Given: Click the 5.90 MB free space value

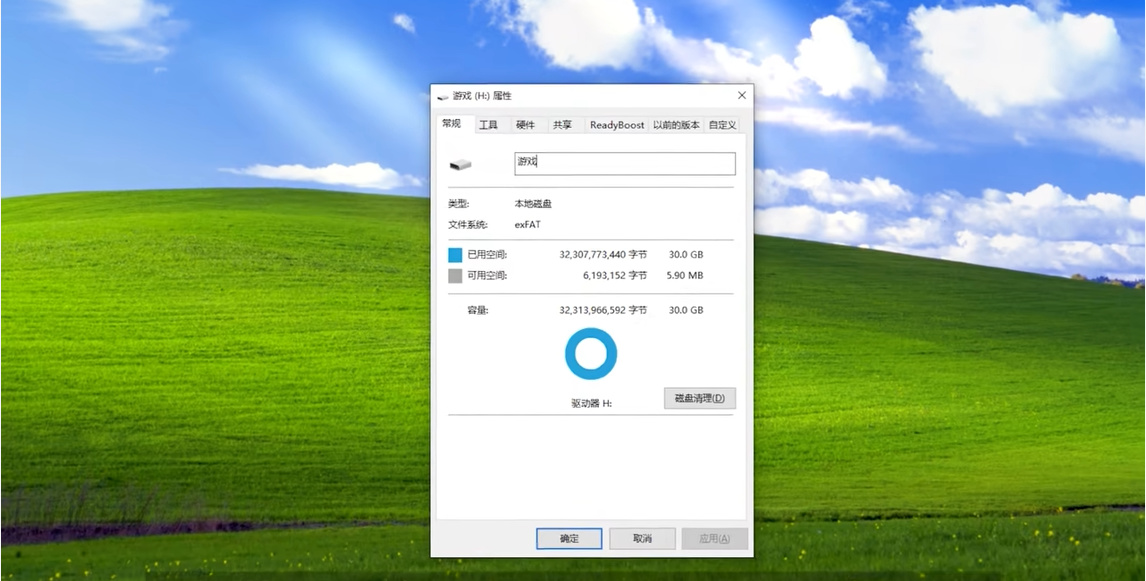Looking at the screenshot, I should [x=686, y=276].
